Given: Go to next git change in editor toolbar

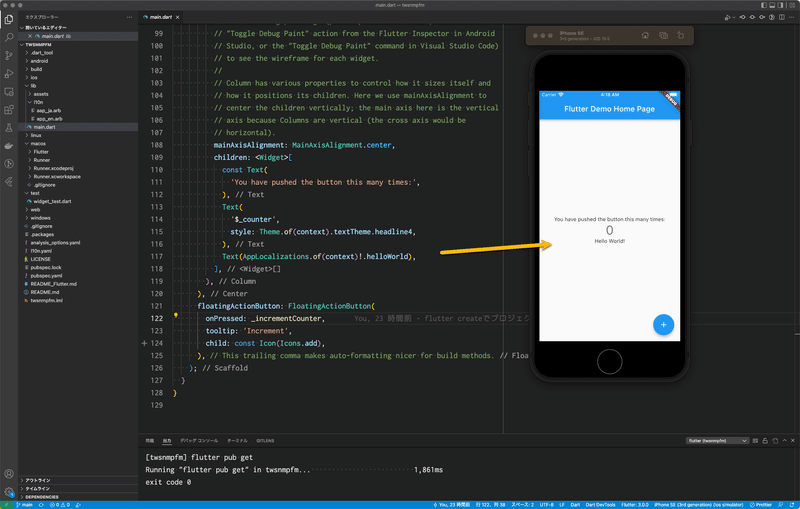Looking at the screenshot, I should pyautogui.click(x=762, y=17).
